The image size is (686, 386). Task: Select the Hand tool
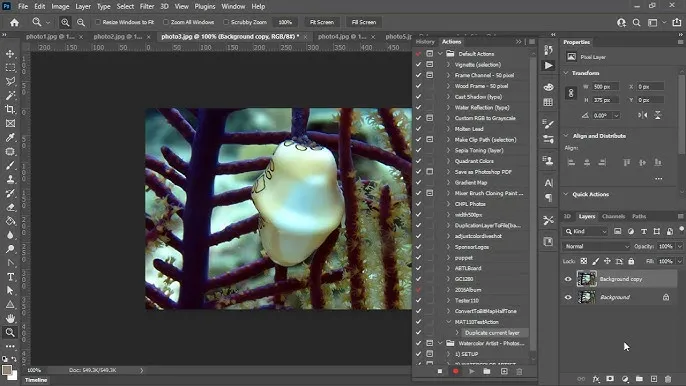point(10,318)
